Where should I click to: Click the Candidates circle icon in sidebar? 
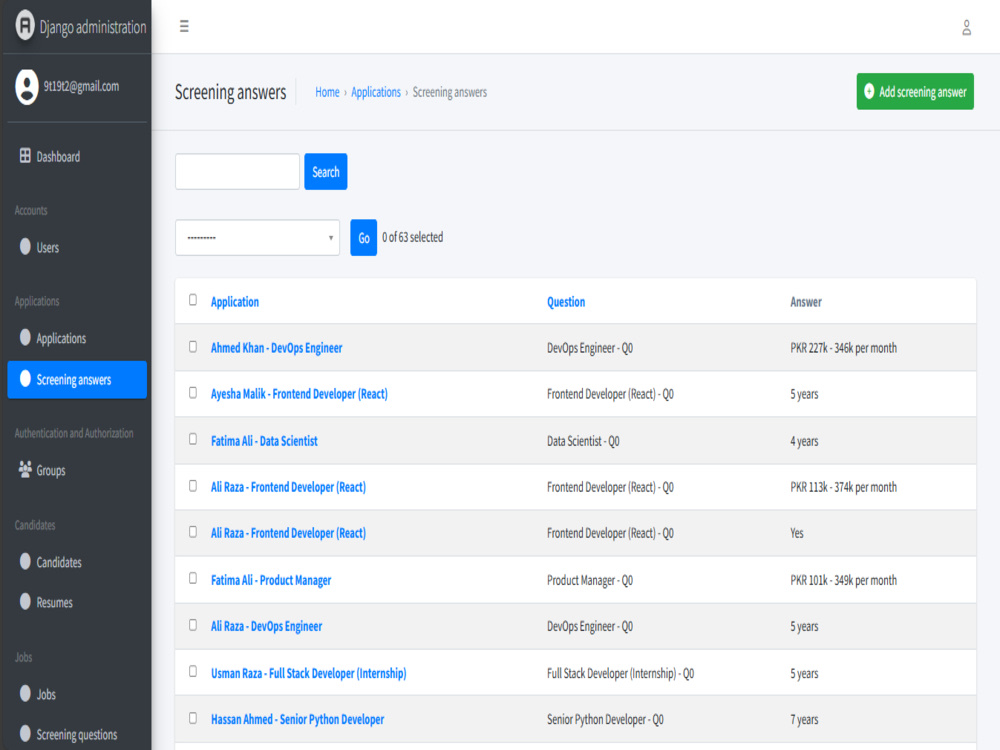25,561
